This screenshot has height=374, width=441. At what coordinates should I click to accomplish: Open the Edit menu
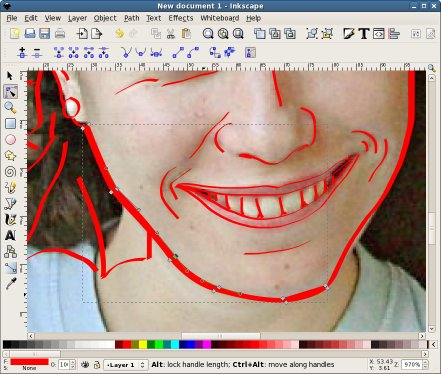[x=31, y=18]
